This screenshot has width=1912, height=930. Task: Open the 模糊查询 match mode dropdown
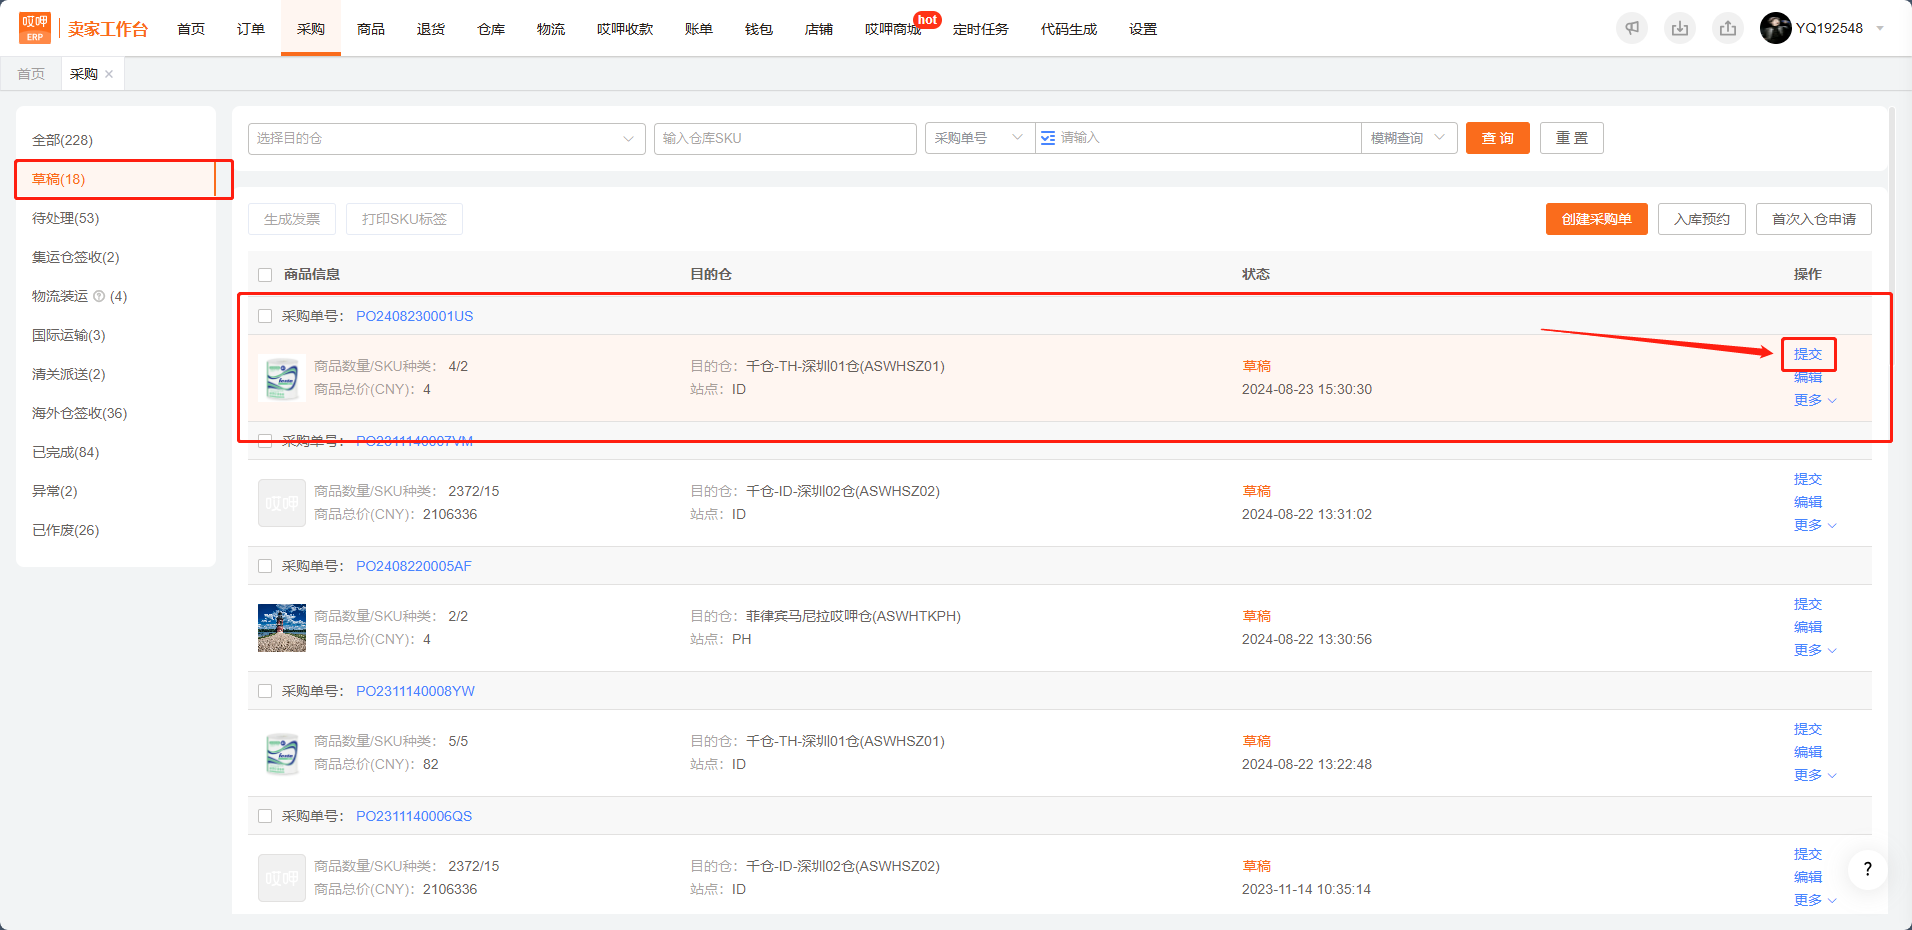point(1409,138)
